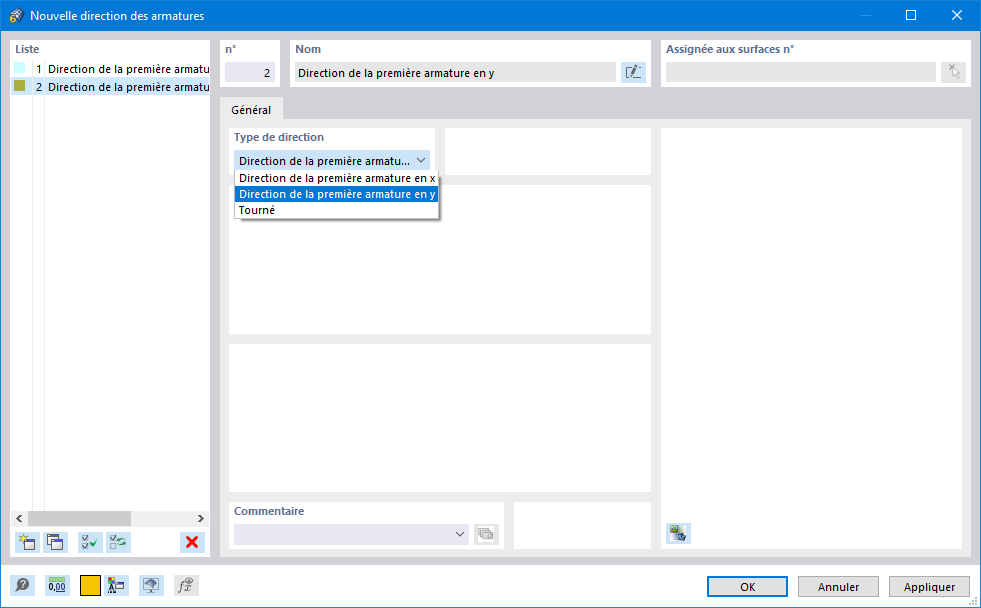
Task: Click the Annuler button
Action: 838,587
